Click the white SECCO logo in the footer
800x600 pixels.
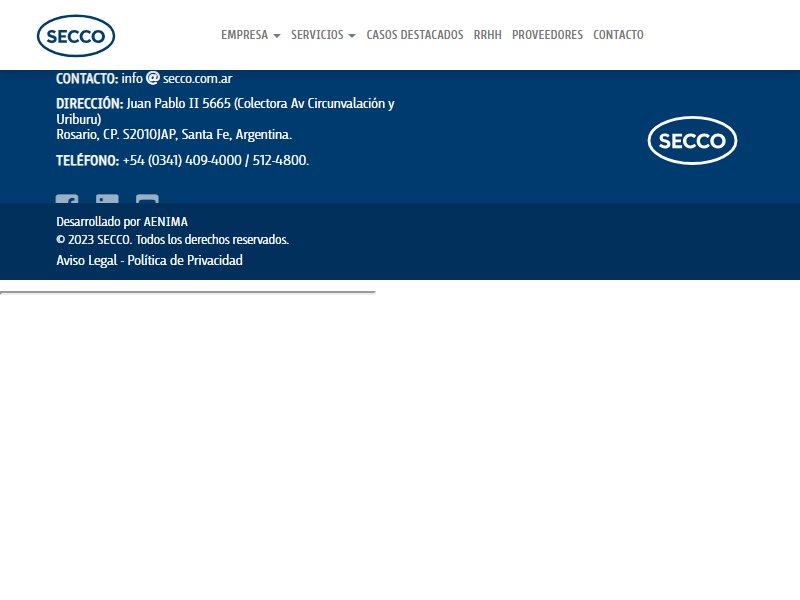[x=692, y=140]
